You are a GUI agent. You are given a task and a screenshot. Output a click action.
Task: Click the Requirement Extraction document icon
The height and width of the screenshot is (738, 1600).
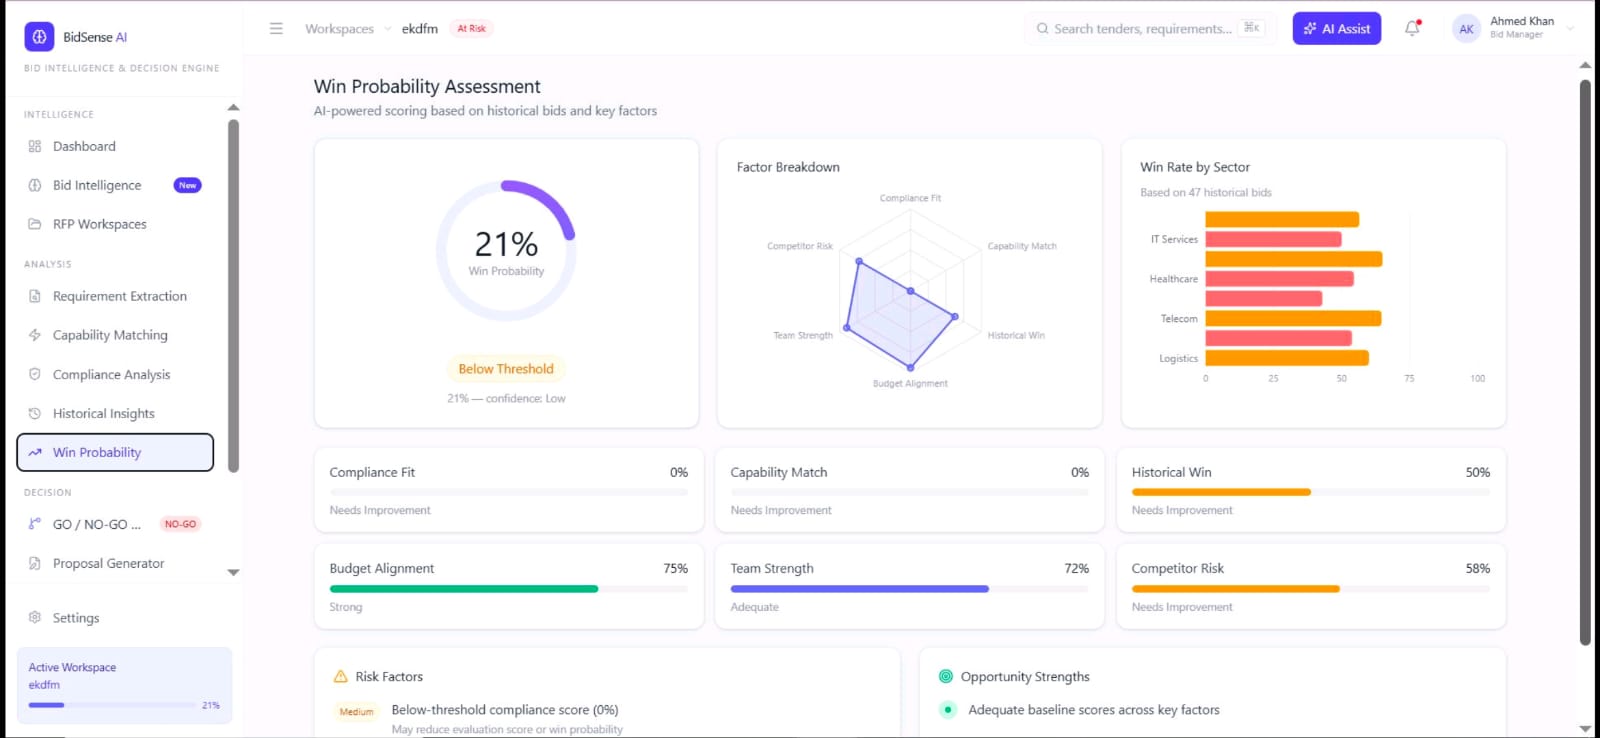click(x=35, y=296)
